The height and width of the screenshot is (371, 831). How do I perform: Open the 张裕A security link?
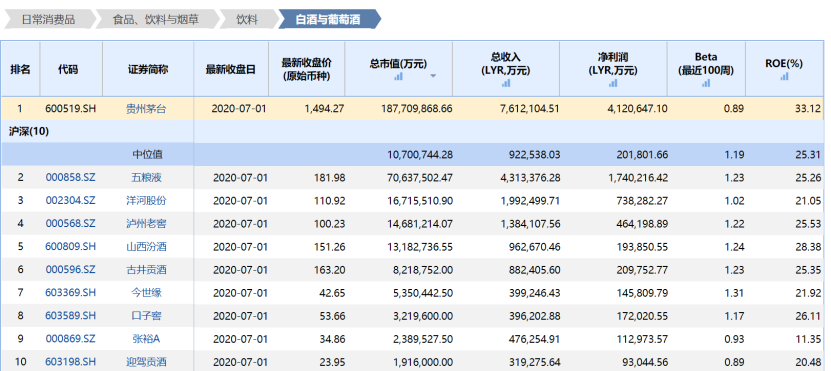[148, 339]
